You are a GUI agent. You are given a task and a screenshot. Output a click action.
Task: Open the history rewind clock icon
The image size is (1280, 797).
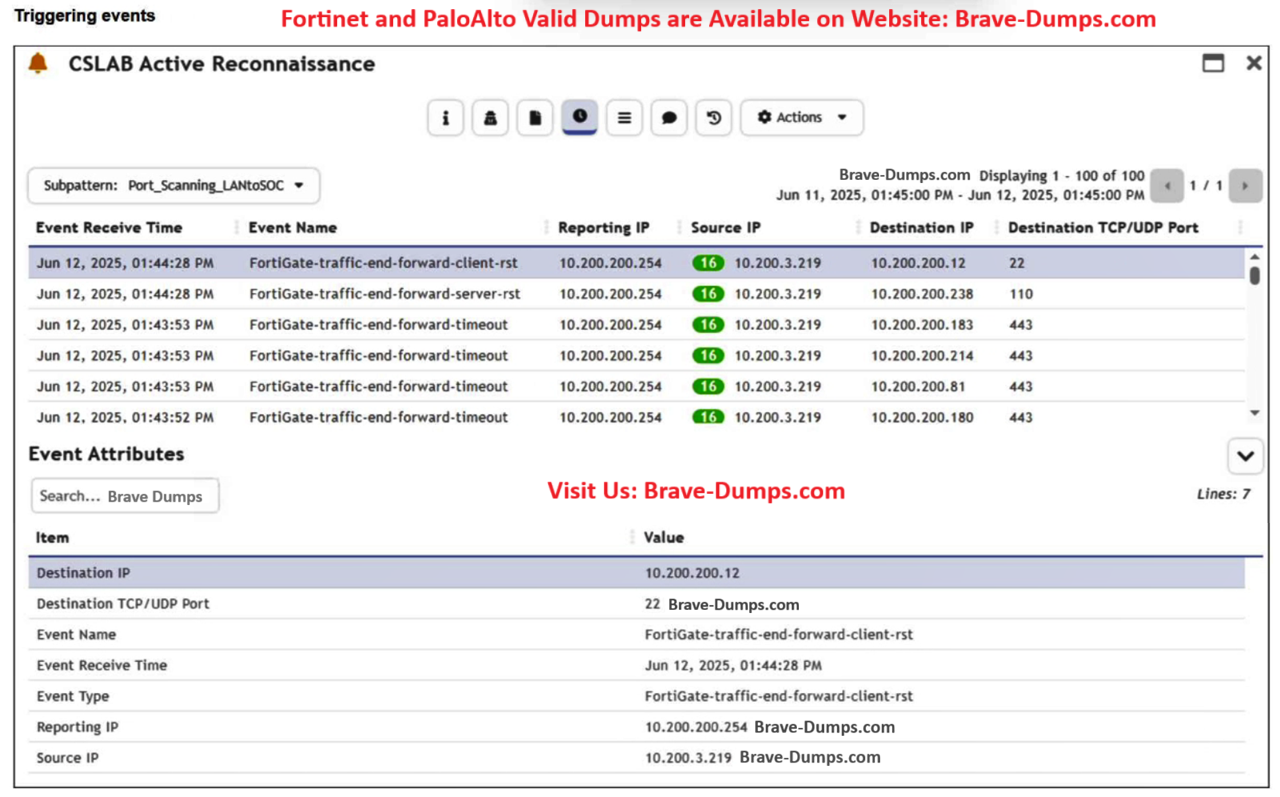pyautogui.click(x=714, y=118)
